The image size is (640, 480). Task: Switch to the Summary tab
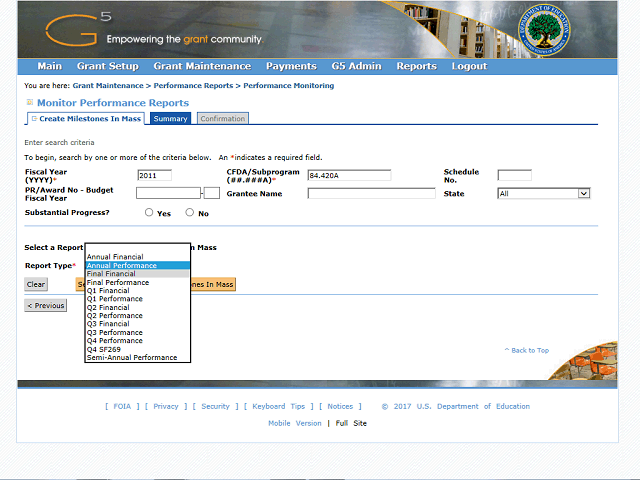coord(170,119)
